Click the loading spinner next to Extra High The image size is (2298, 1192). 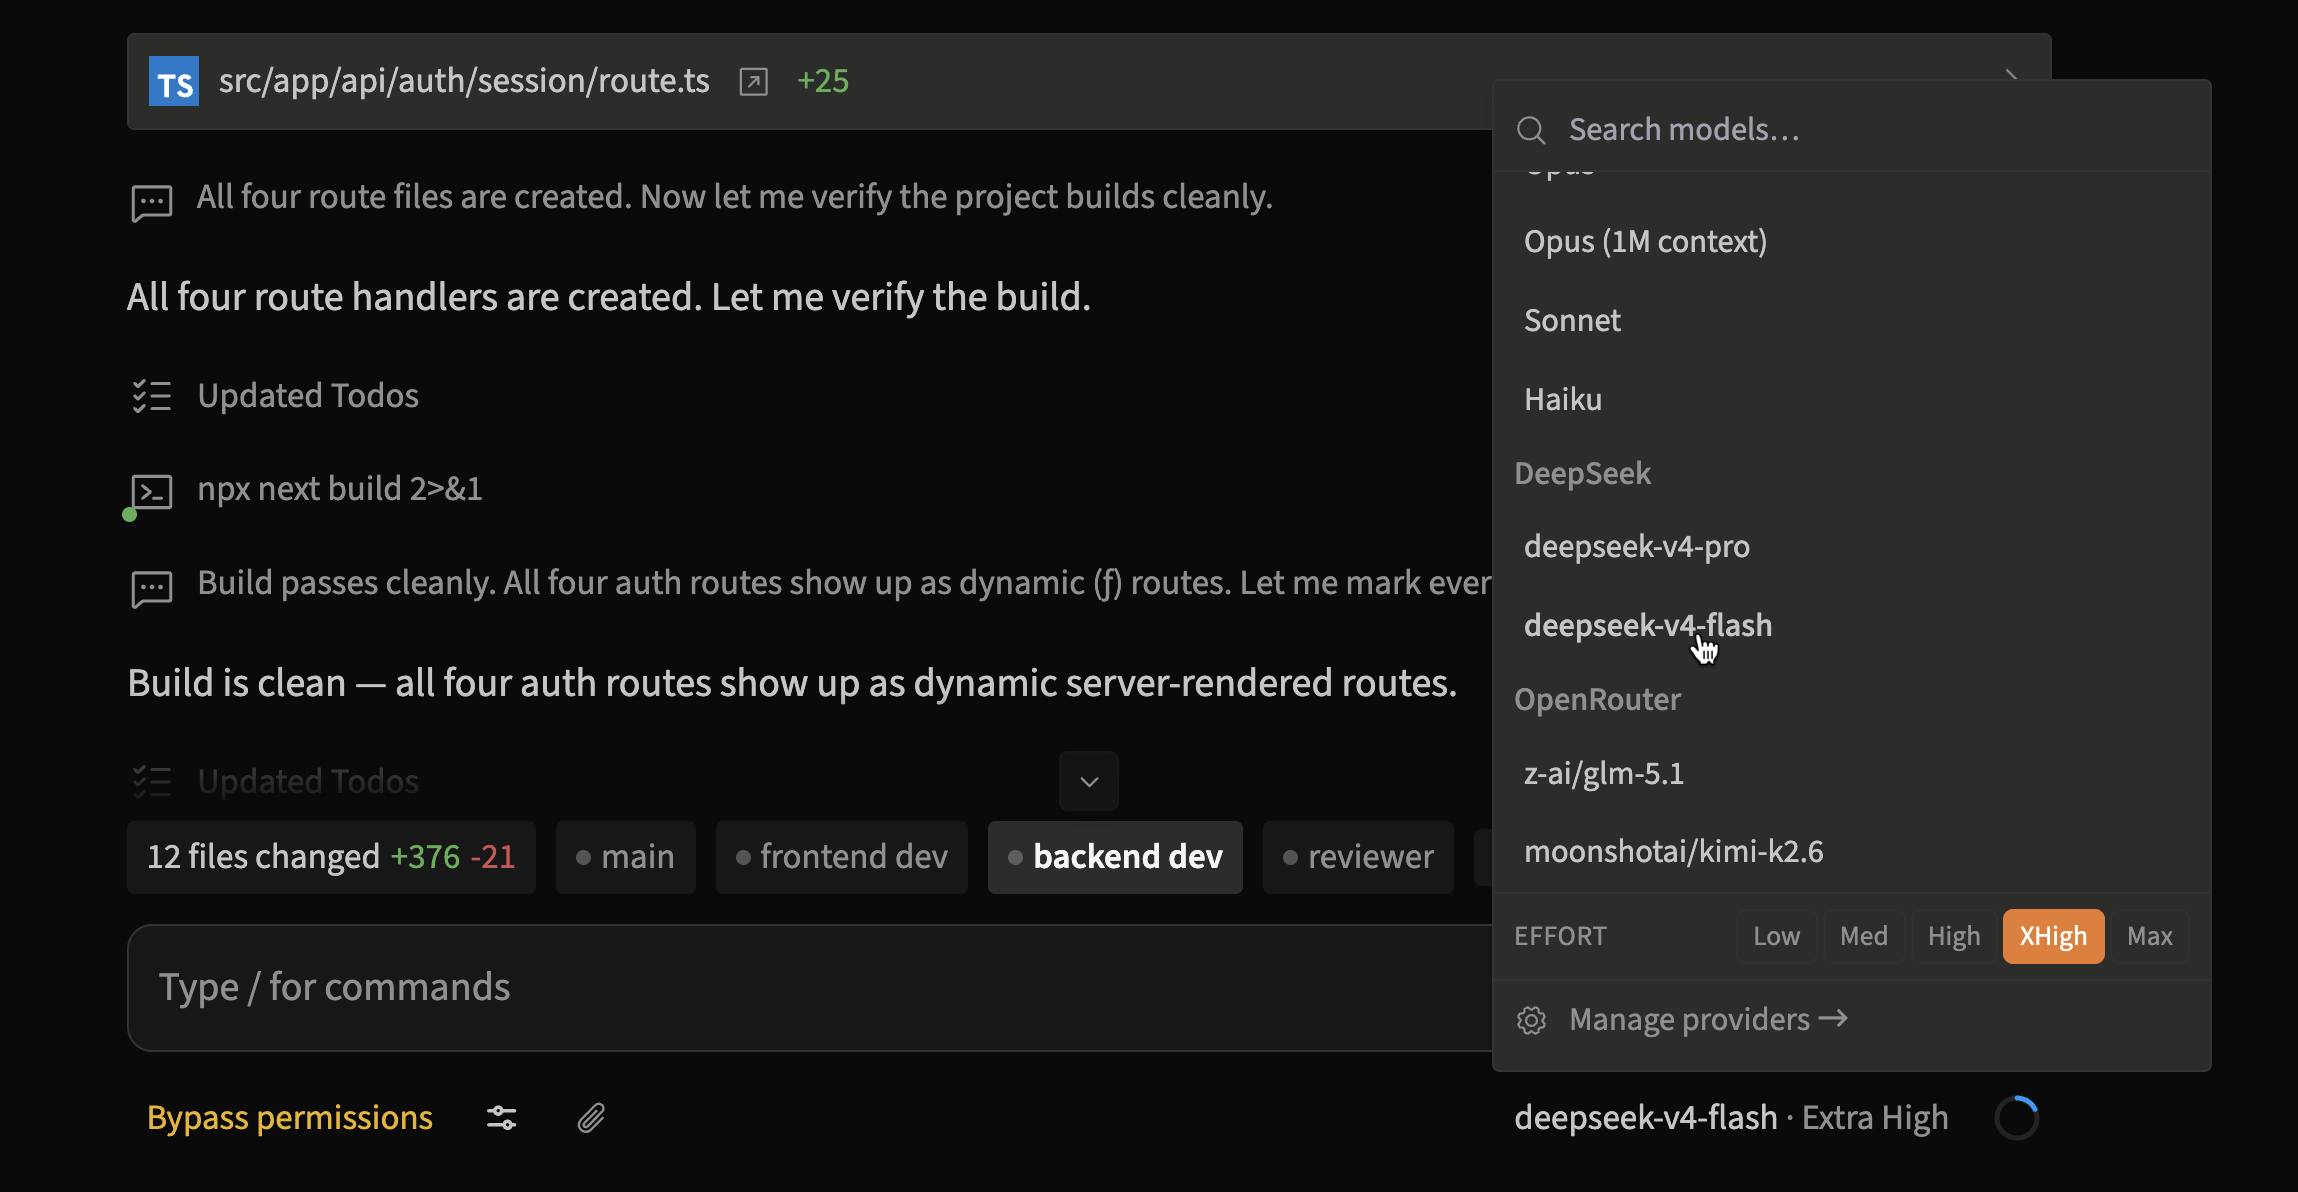pyautogui.click(x=2017, y=1118)
